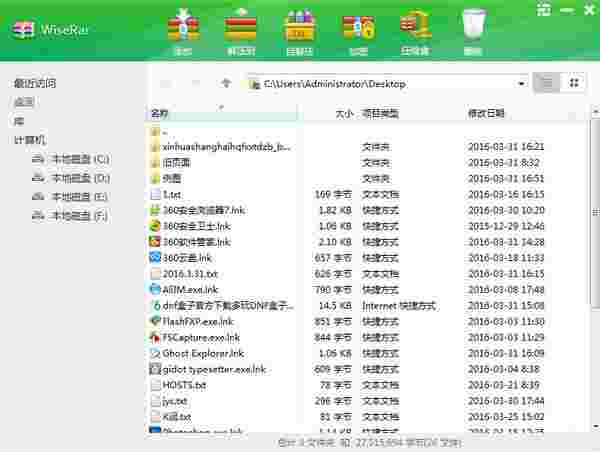Click the scrollbar up arrow in file list
Screen dimensions: 600x452
pos(595,112)
